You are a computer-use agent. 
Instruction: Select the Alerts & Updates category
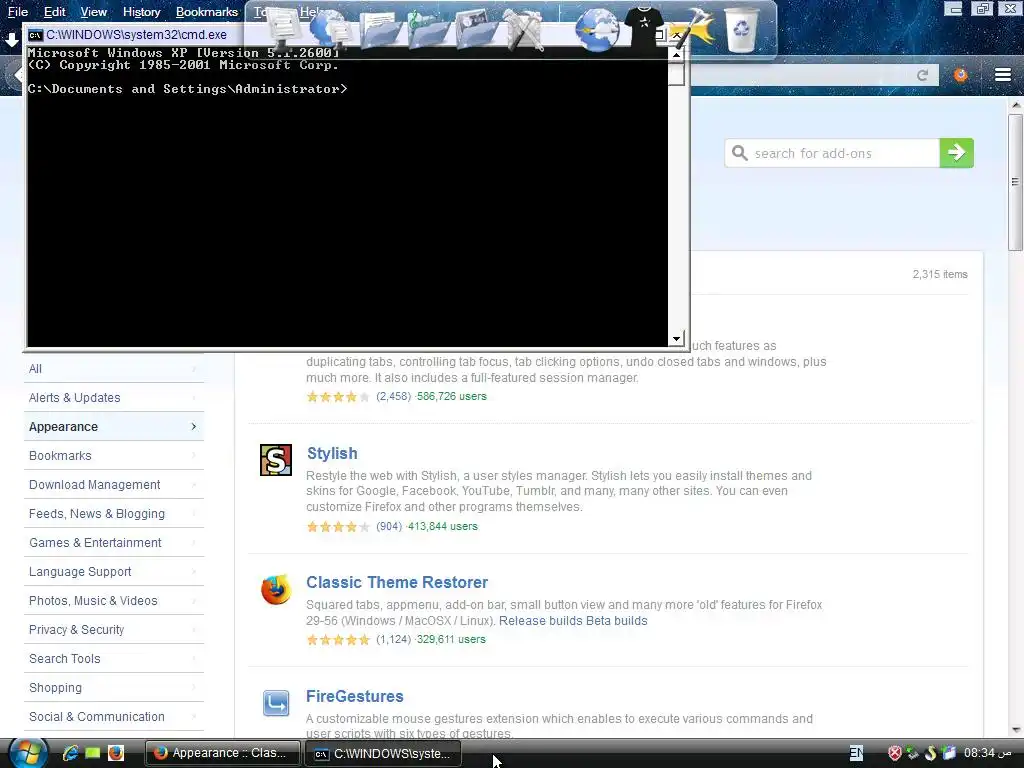coord(114,397)
